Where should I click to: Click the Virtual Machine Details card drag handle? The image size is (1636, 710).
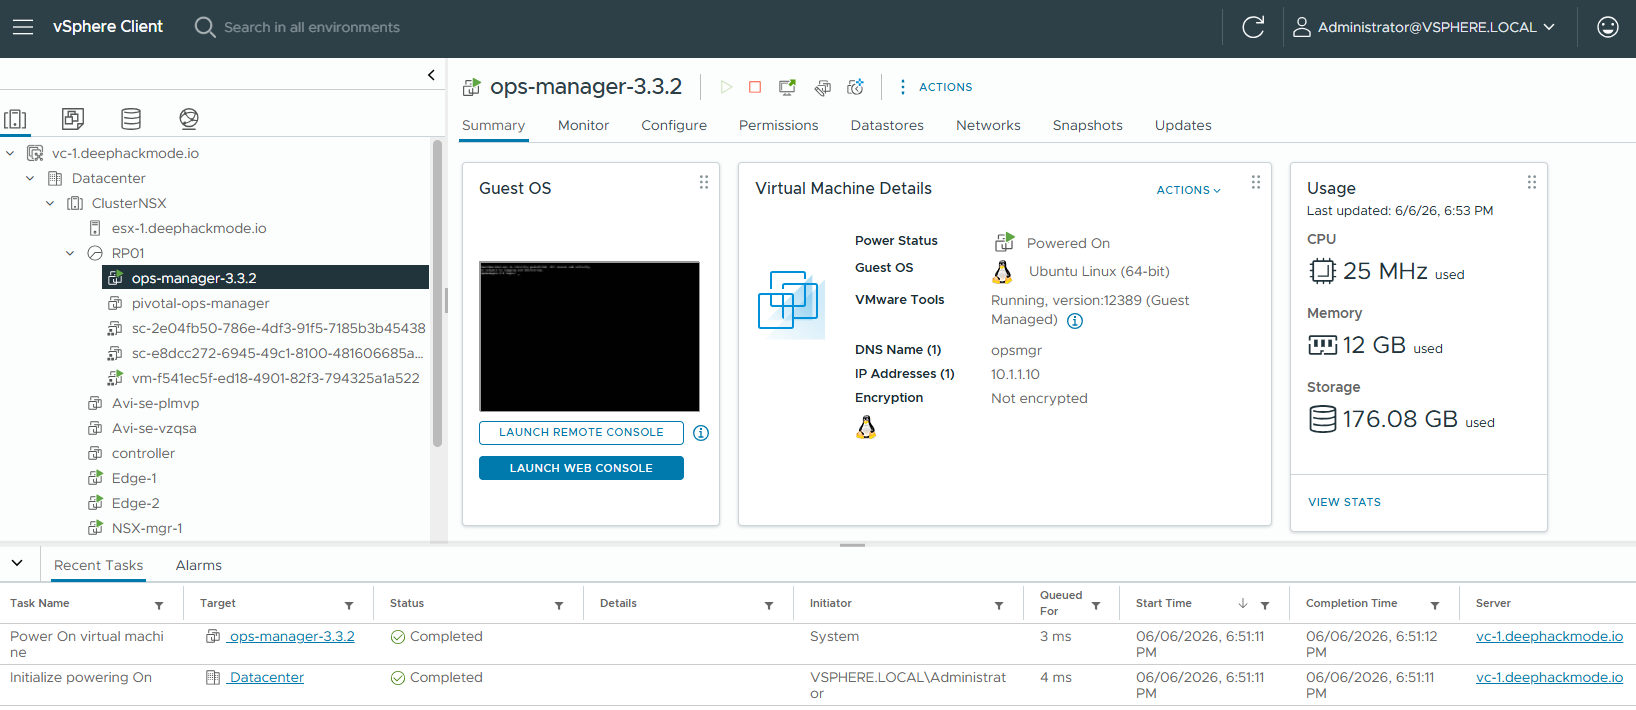1256,182
